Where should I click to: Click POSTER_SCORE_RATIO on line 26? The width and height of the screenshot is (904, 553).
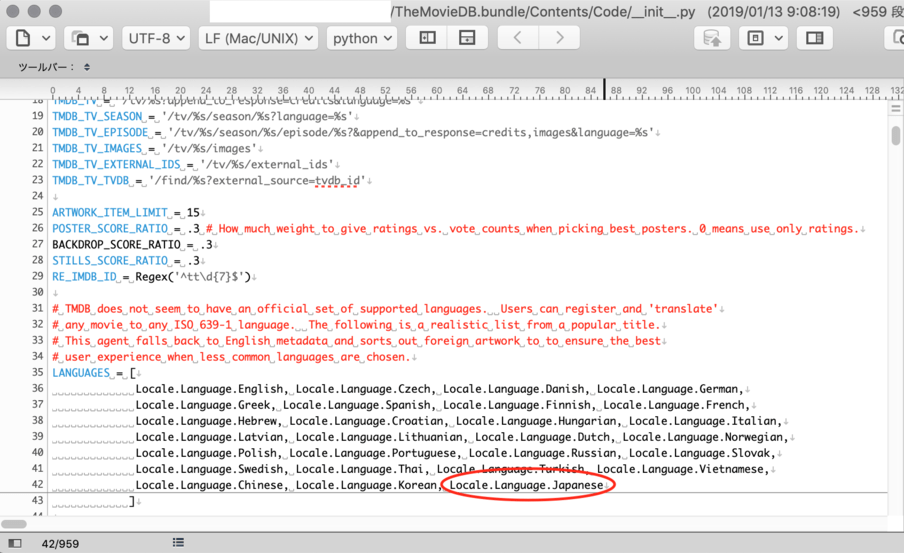click(110, 229)
